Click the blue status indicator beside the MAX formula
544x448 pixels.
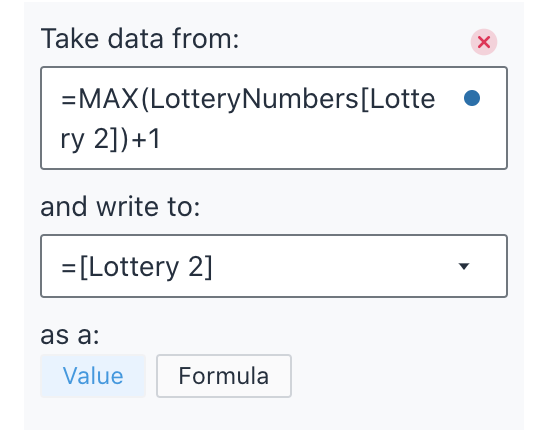pyautogui.click(x=472, y=98)
